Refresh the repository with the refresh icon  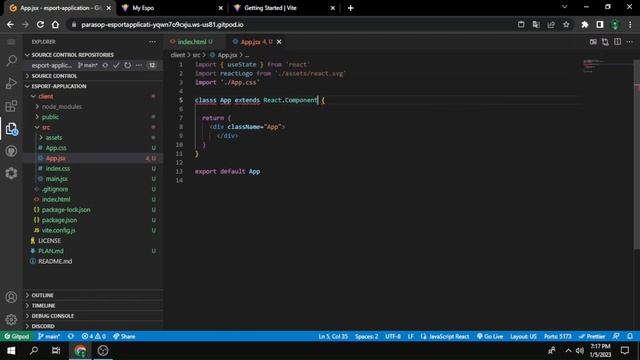coord(128,65)
